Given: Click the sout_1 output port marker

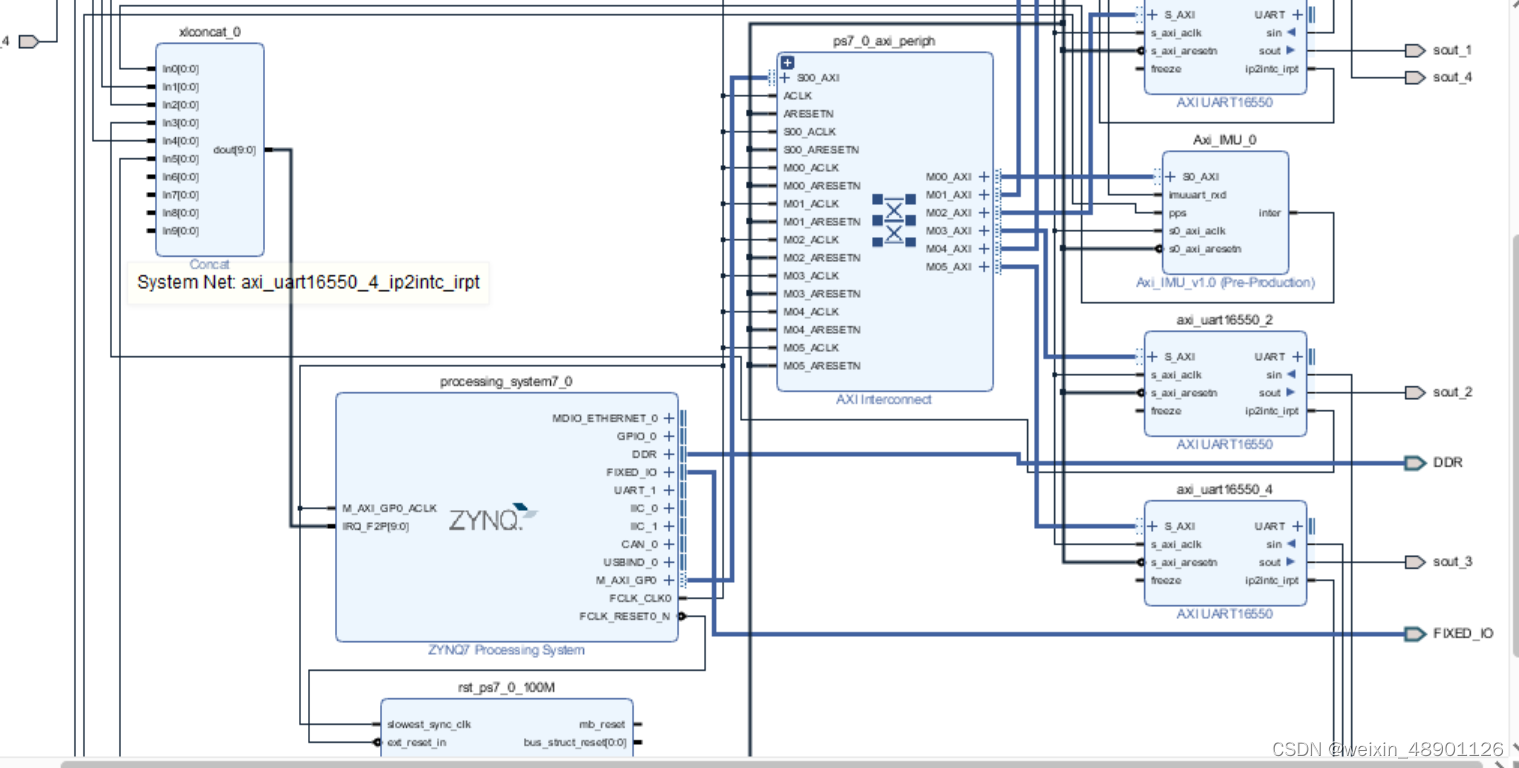Looking at the screenshot, I should 1414,49.
